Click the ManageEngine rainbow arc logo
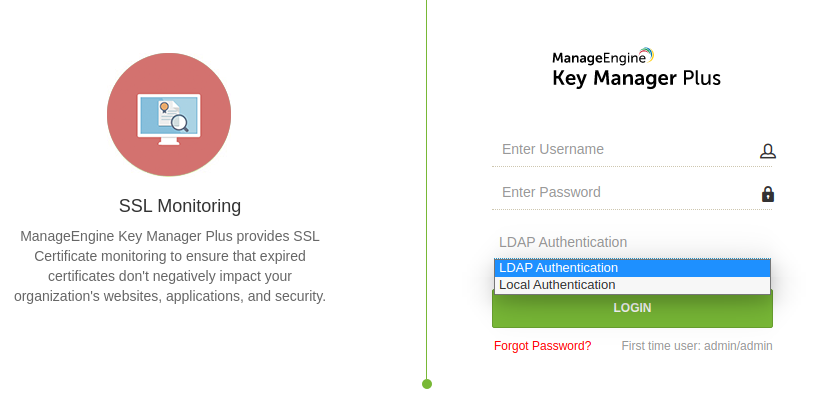818x417 pixels. 645,54
